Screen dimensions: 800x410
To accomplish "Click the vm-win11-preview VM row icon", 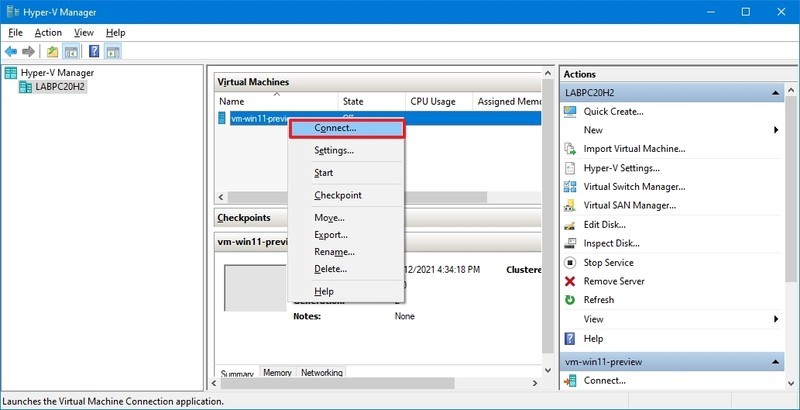I will coord(221,118).
